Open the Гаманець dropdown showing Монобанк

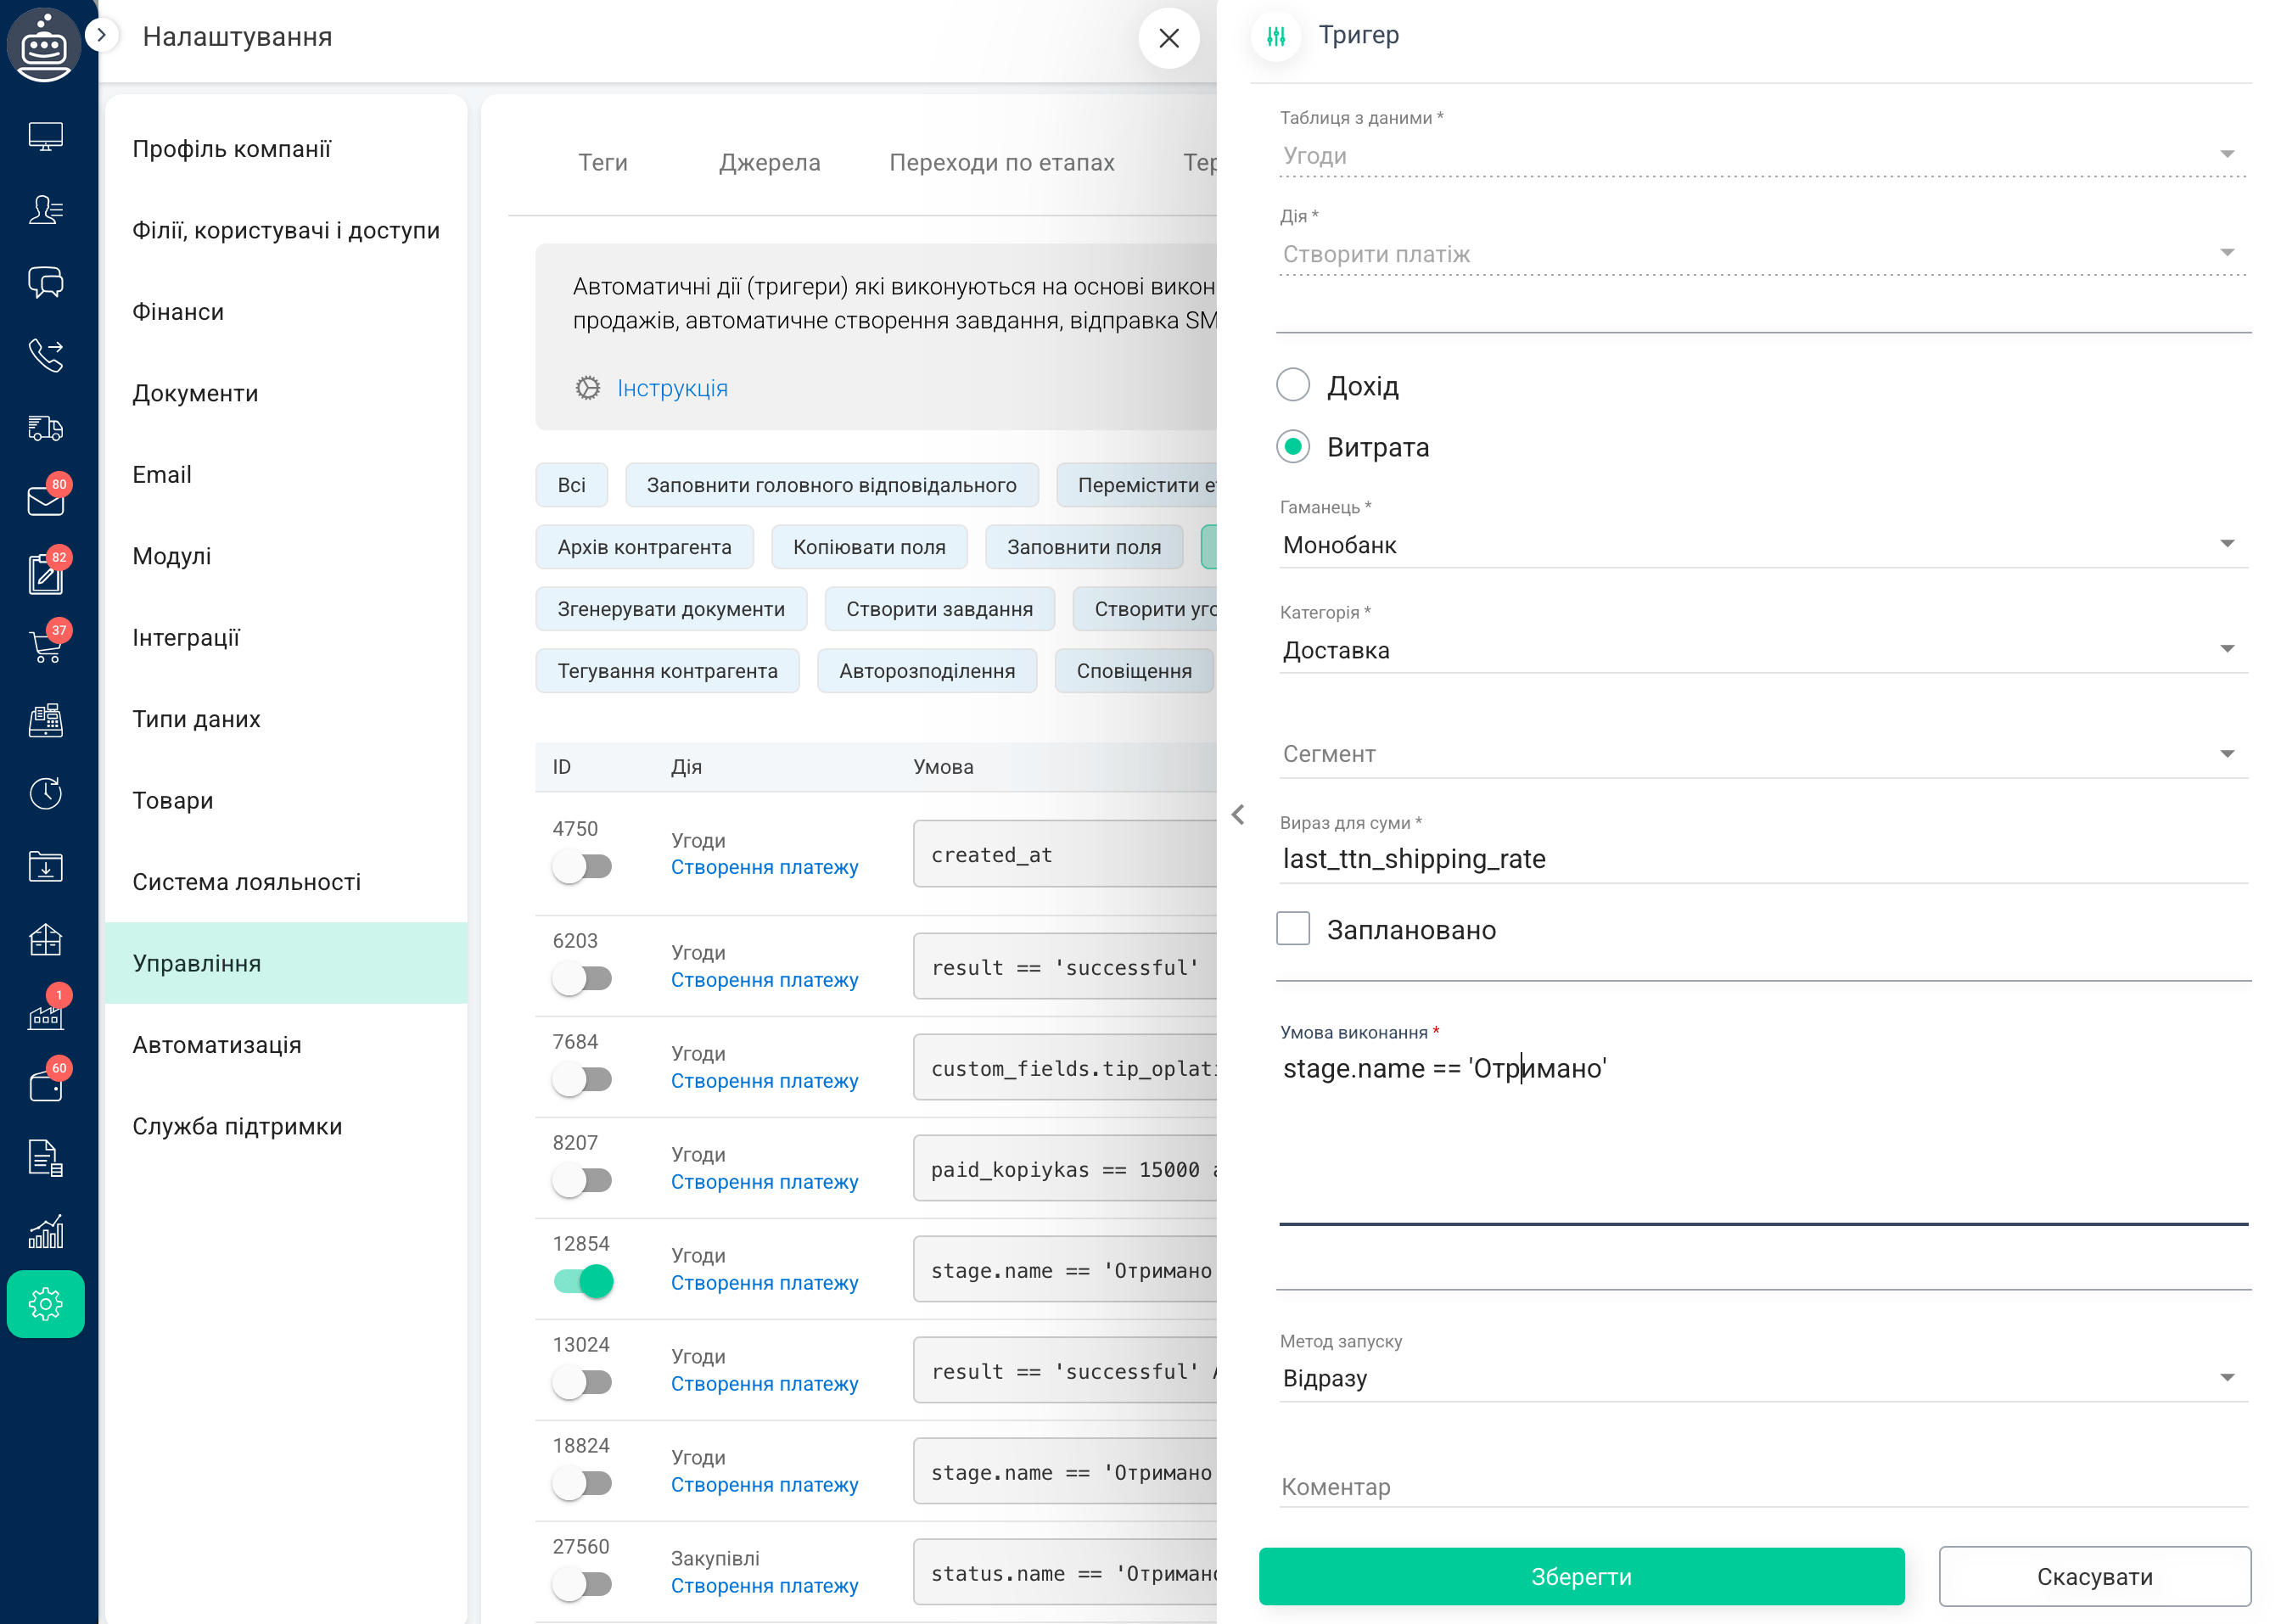1762,545
